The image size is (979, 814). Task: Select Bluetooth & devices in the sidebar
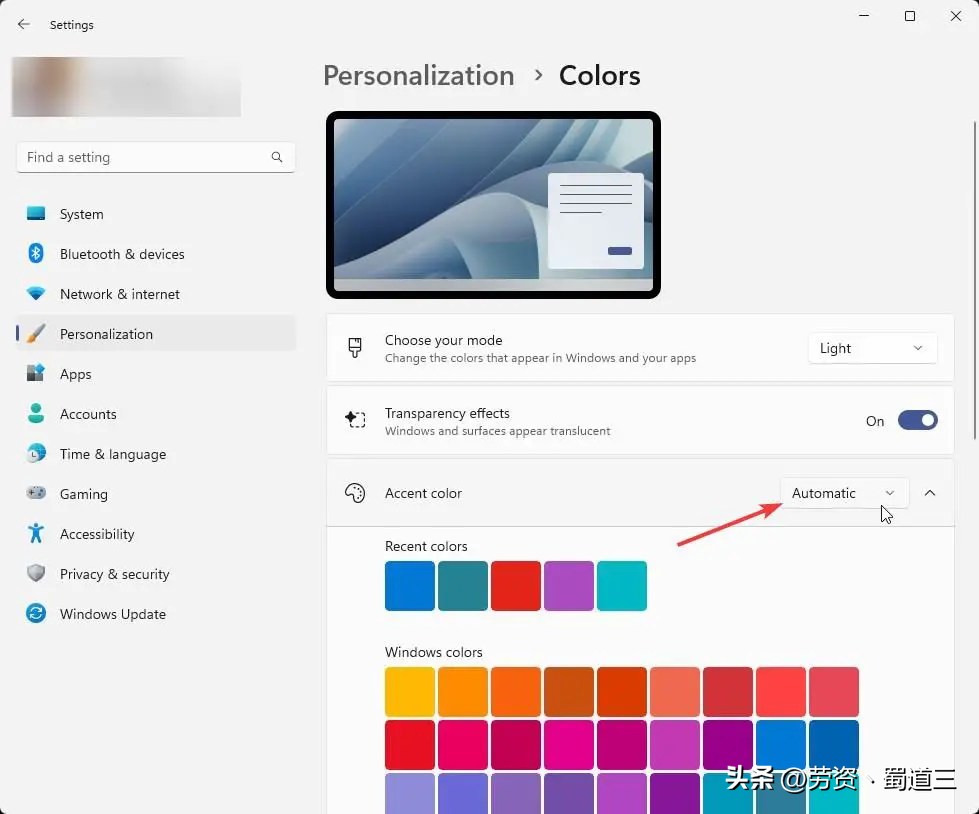[x=122, y=254]
